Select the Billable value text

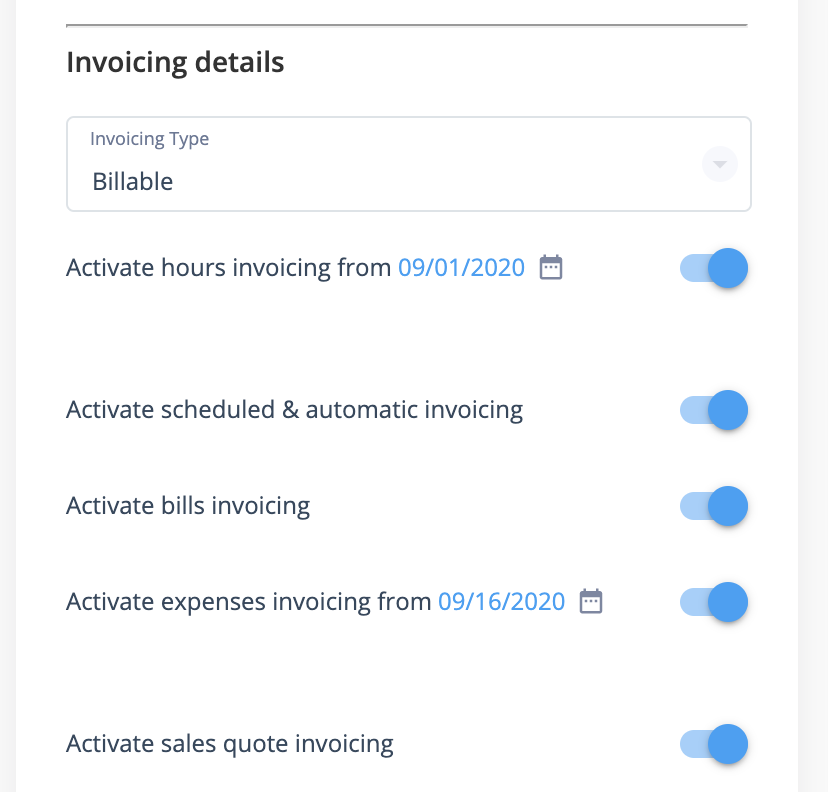[133, 182]
